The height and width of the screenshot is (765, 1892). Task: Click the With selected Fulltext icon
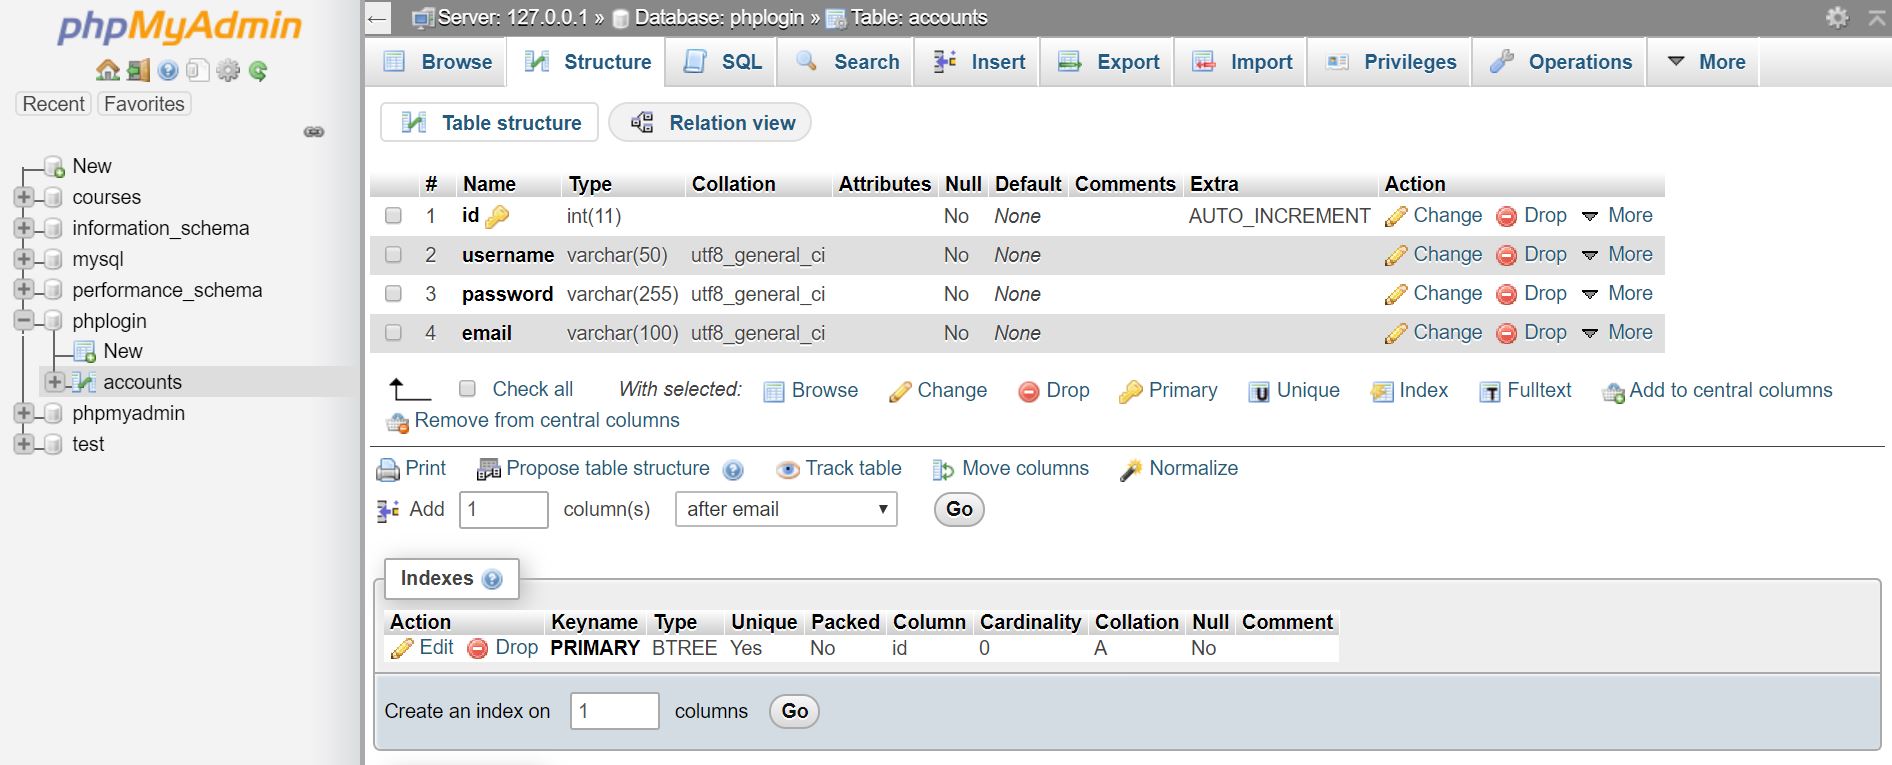coord(1490,392)
